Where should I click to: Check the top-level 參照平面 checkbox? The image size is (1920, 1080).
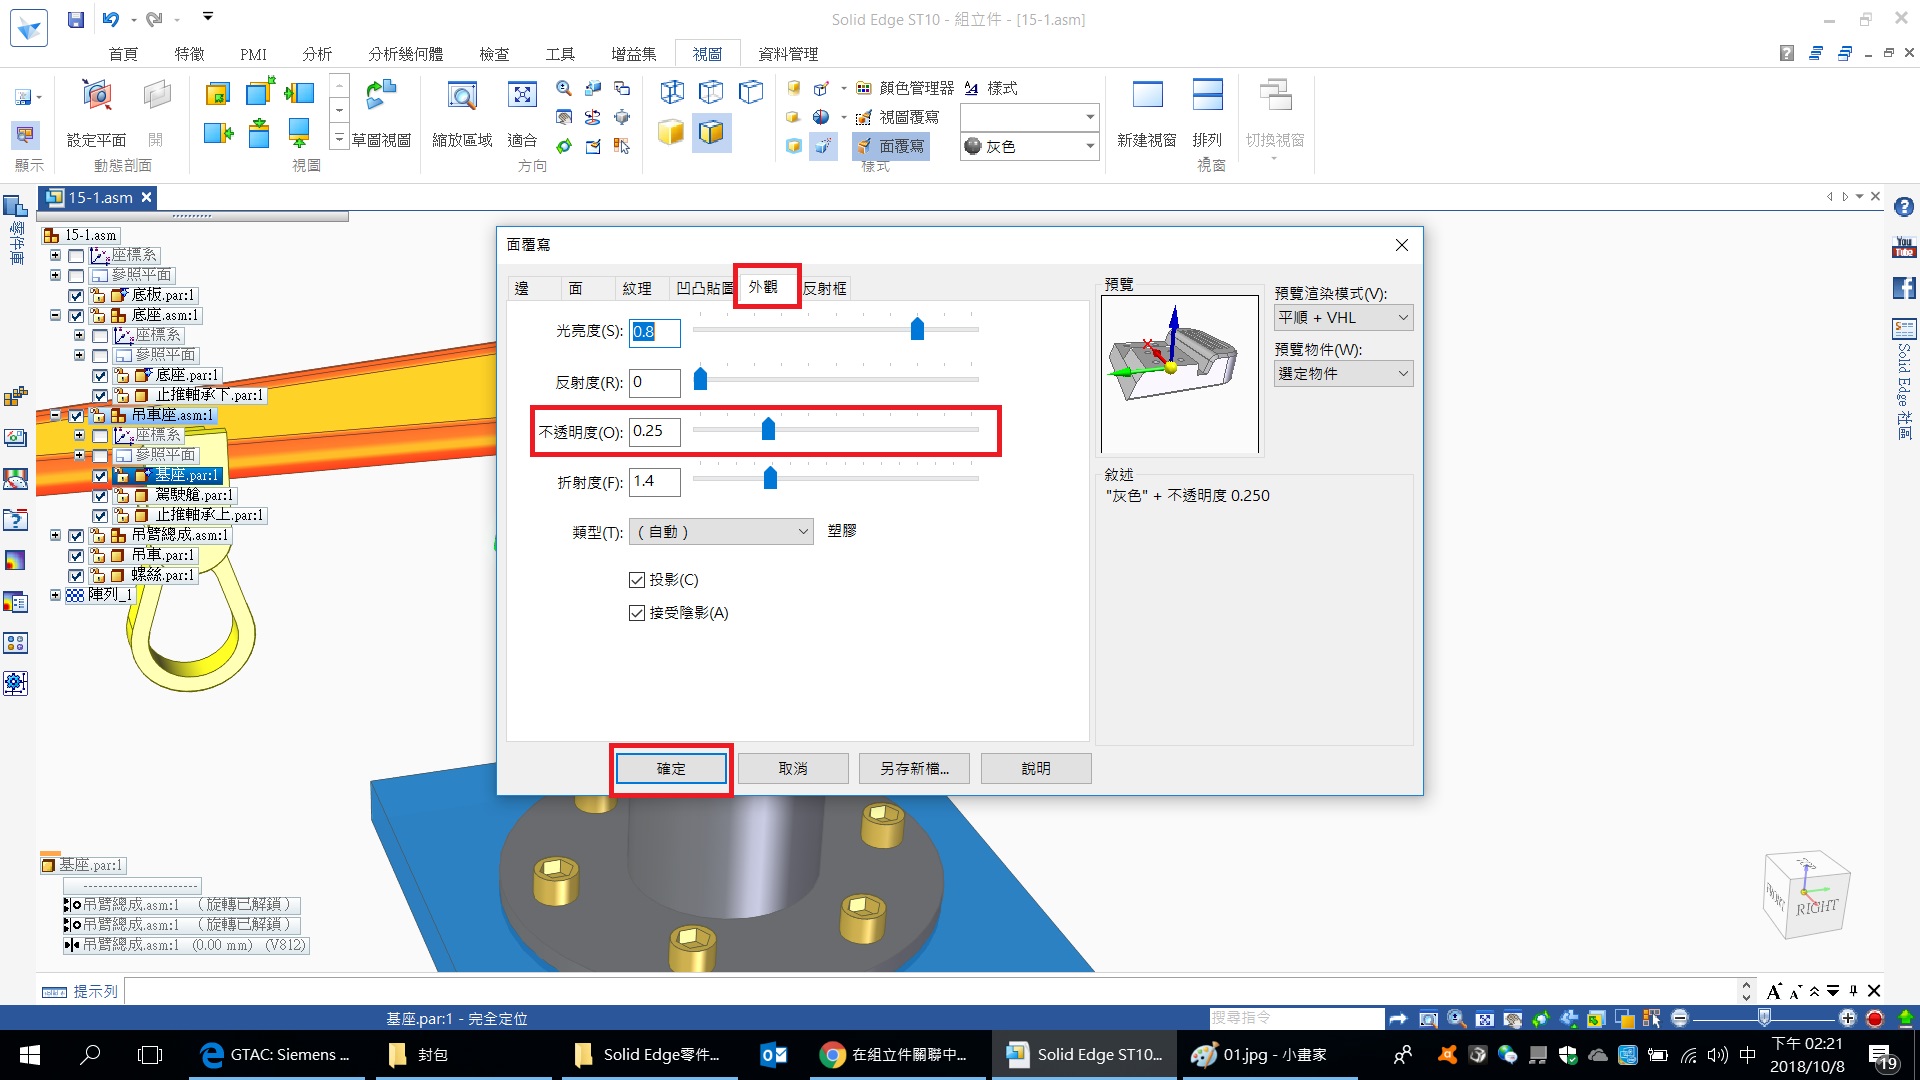coord(76,276)
